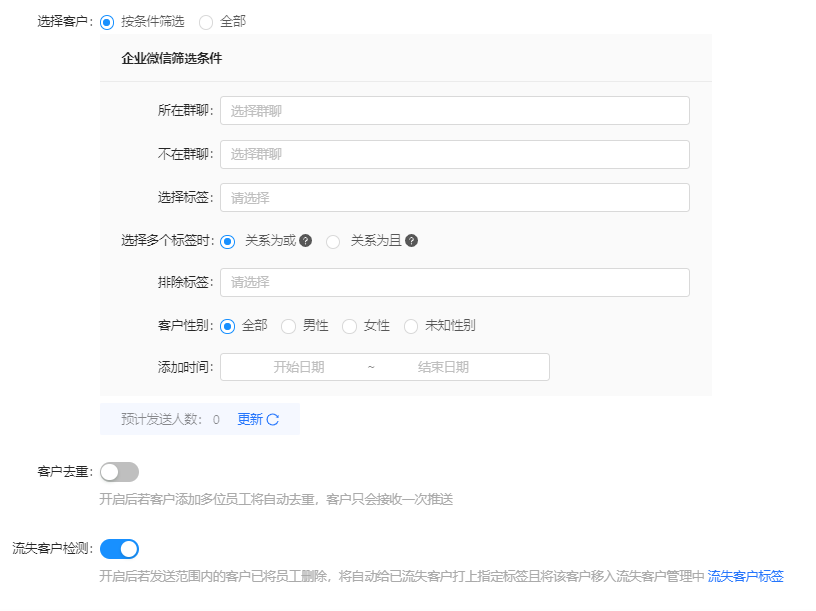Image resolution: width=816 pixels, height=611 pixels.
Task: Open the 所在群聊 group chat selector
Action: click(455, 110)
